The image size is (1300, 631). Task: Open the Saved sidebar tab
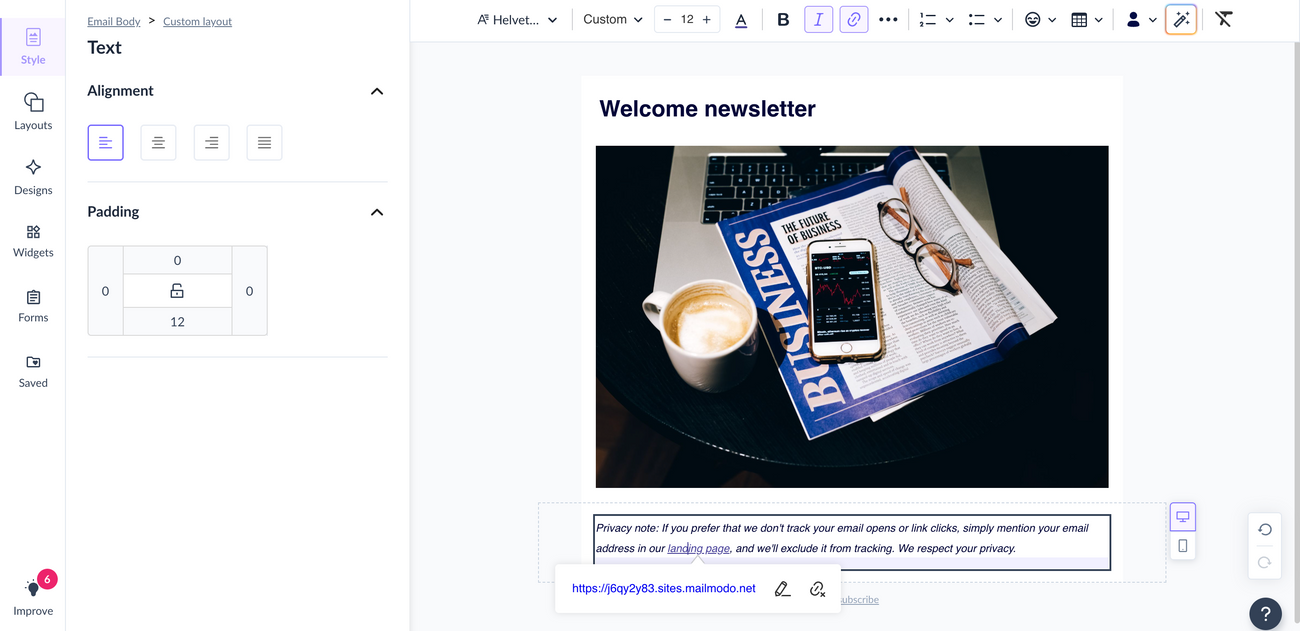[33, 371]
